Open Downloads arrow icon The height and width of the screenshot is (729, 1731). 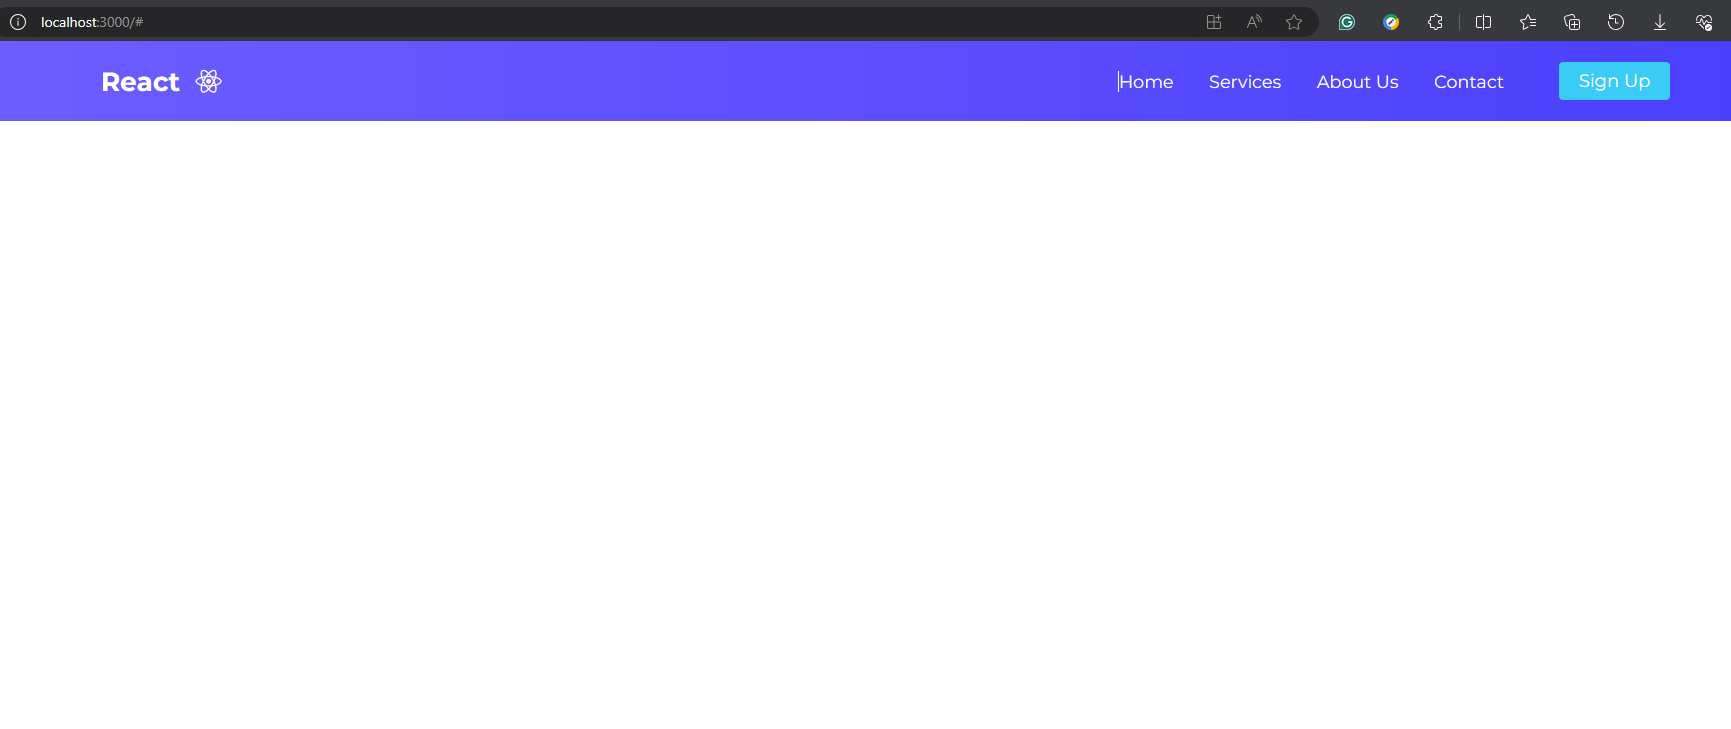click(1660, 22)
